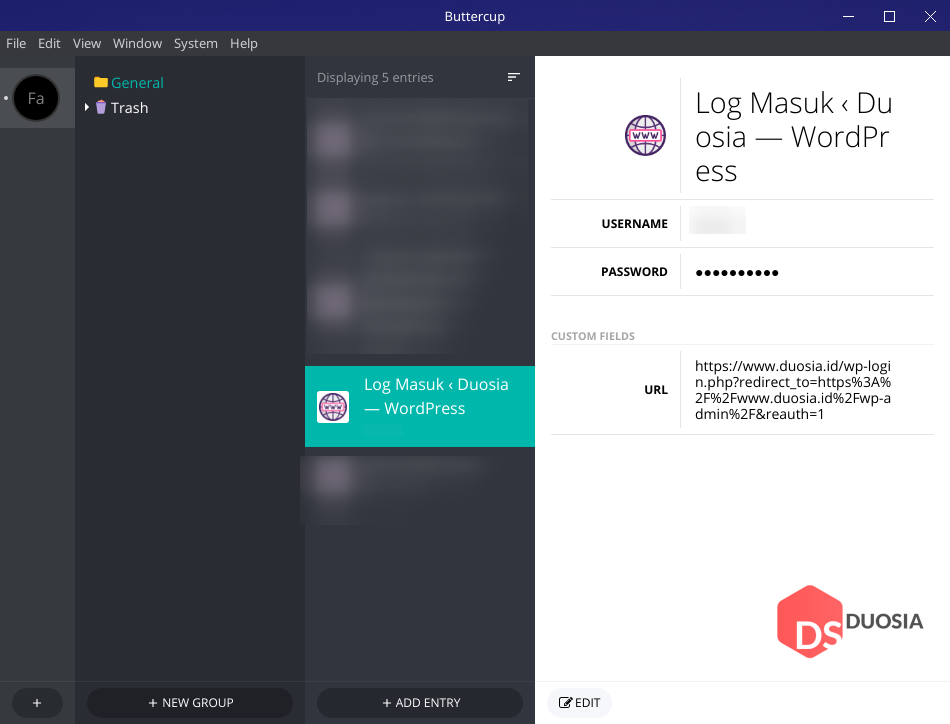Open the Edit menu
The height and width of the screenshot is (724, 950).
coord(49,44)
